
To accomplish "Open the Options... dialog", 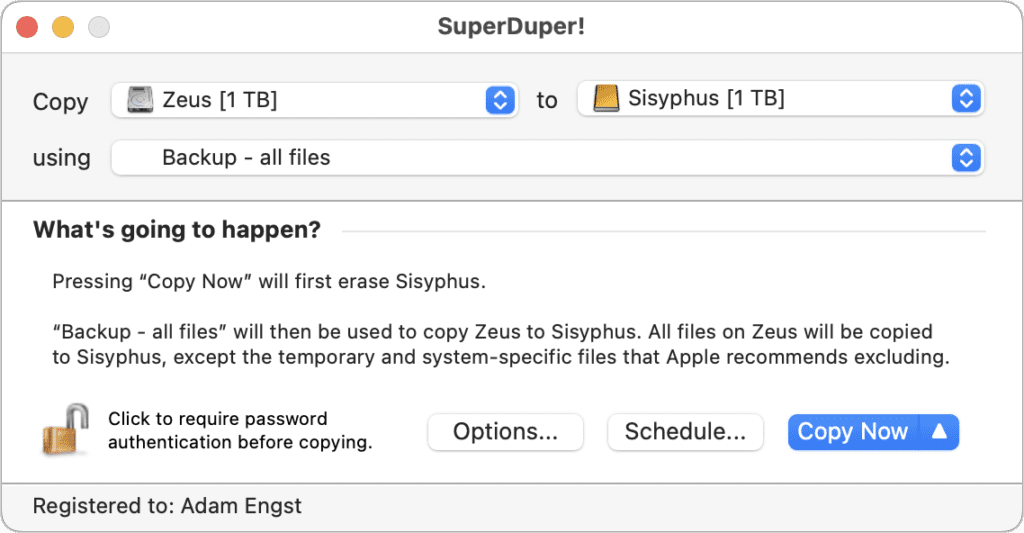I will (505, 432).
